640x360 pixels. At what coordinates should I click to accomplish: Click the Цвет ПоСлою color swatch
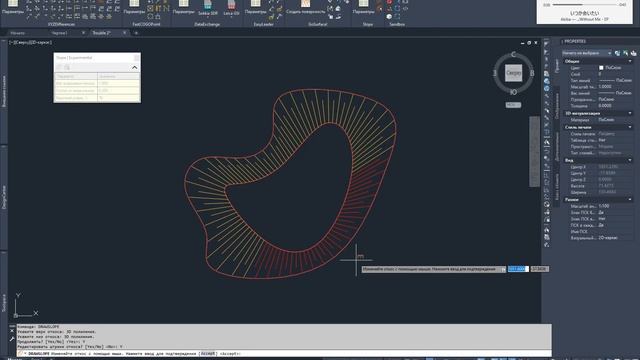(x=601, y=68)
